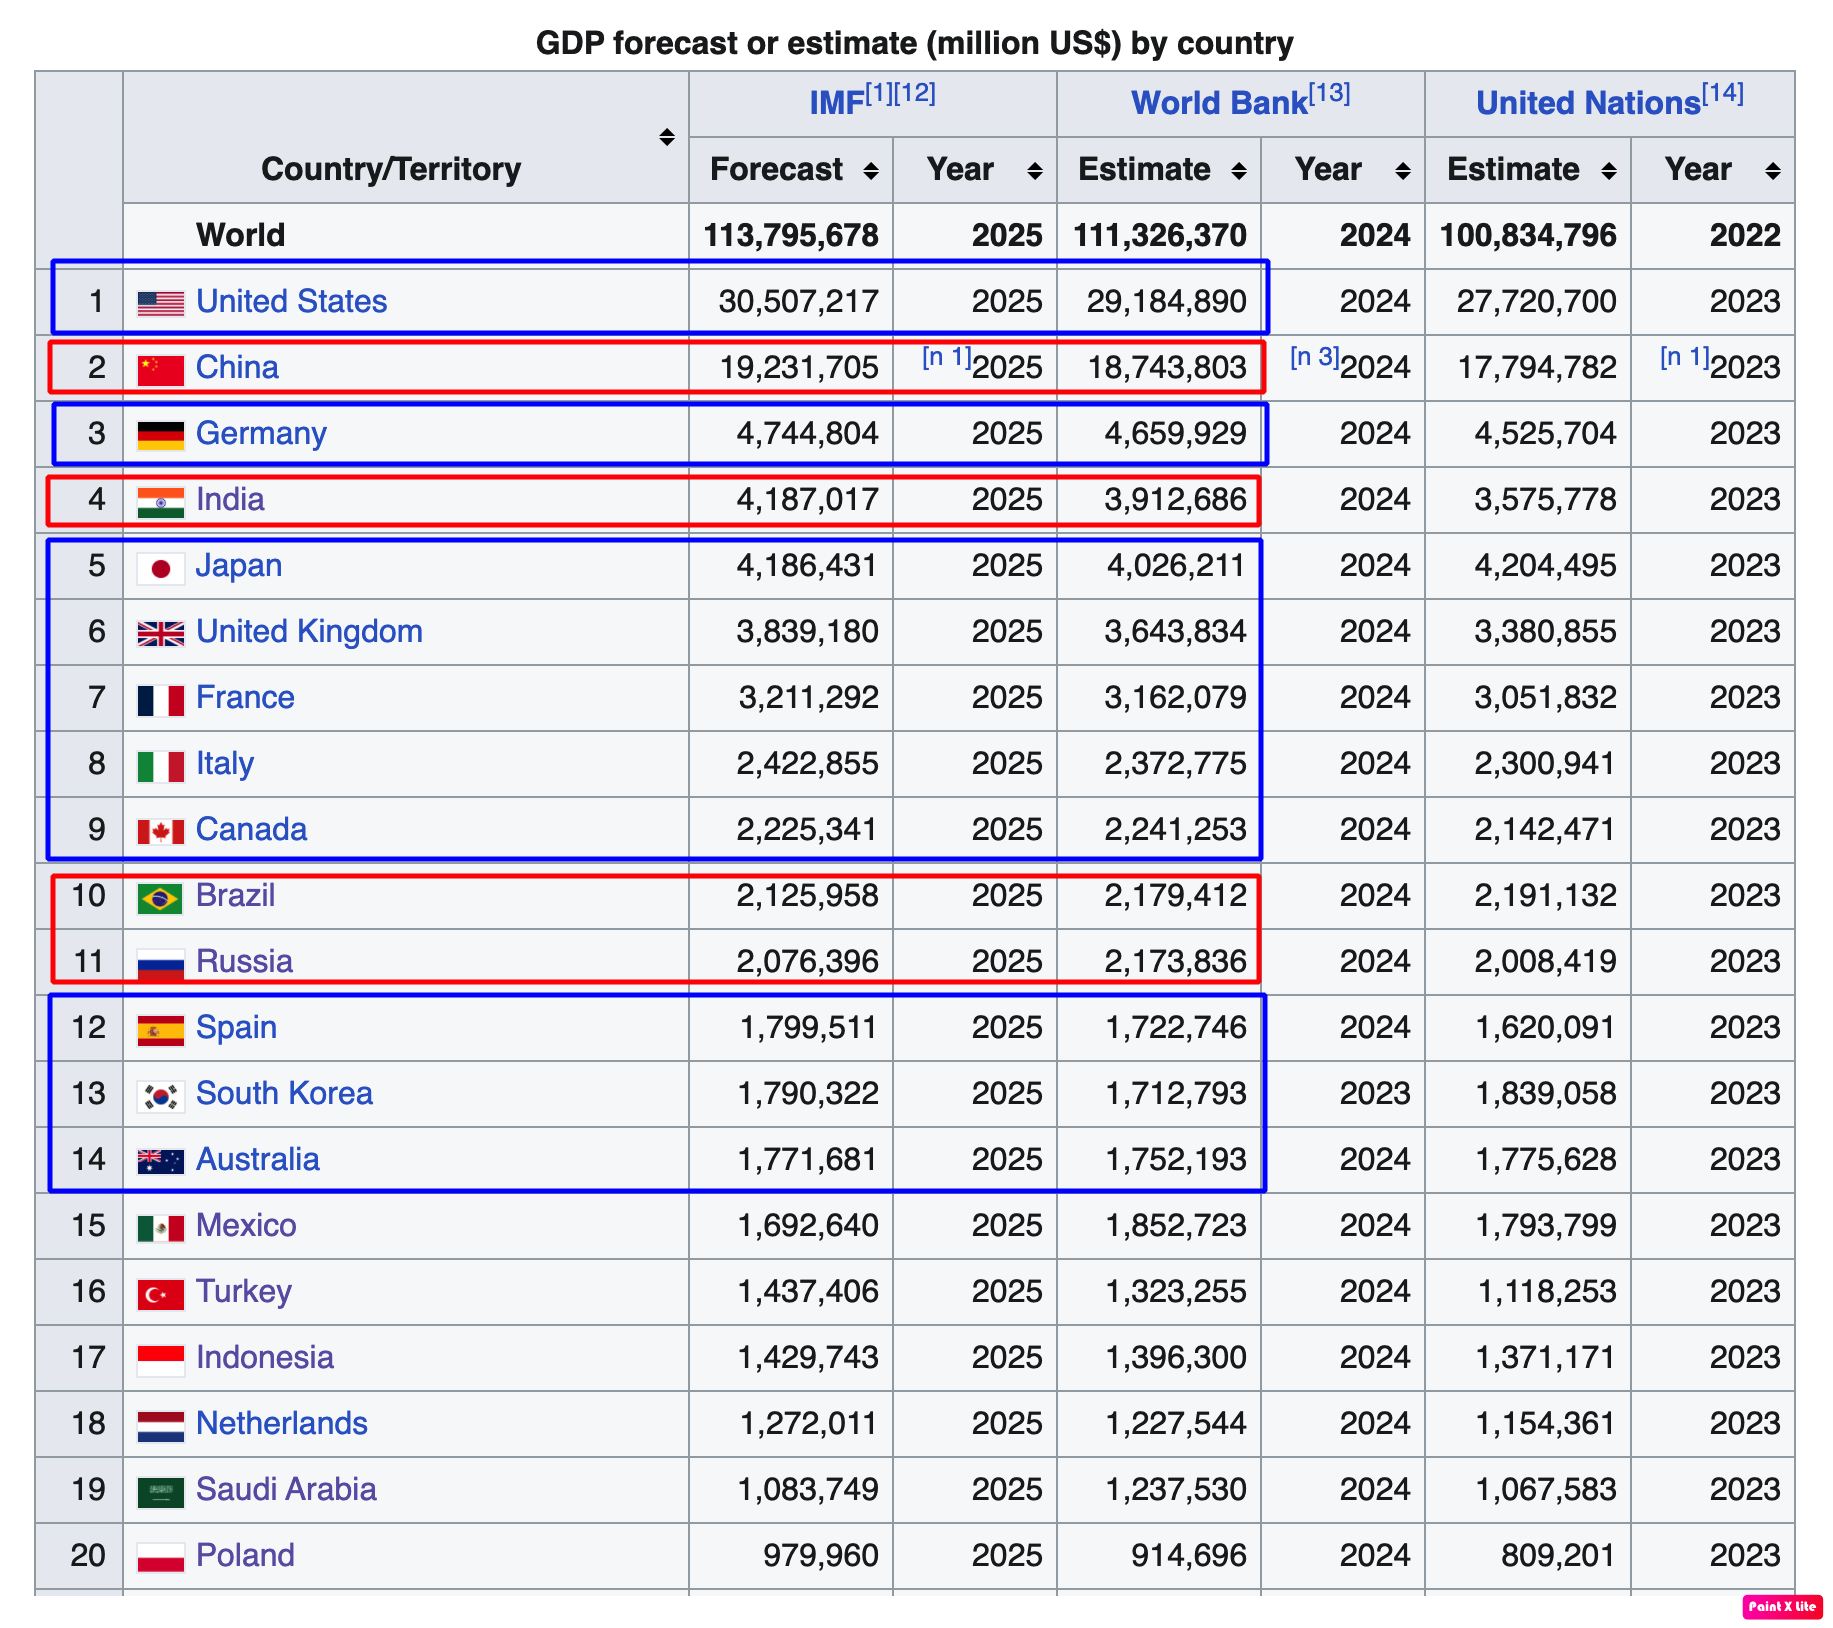Screen dimensions: 1833x1628
Task: Click the South Korea flag icon
Action: click(160, 1096)
